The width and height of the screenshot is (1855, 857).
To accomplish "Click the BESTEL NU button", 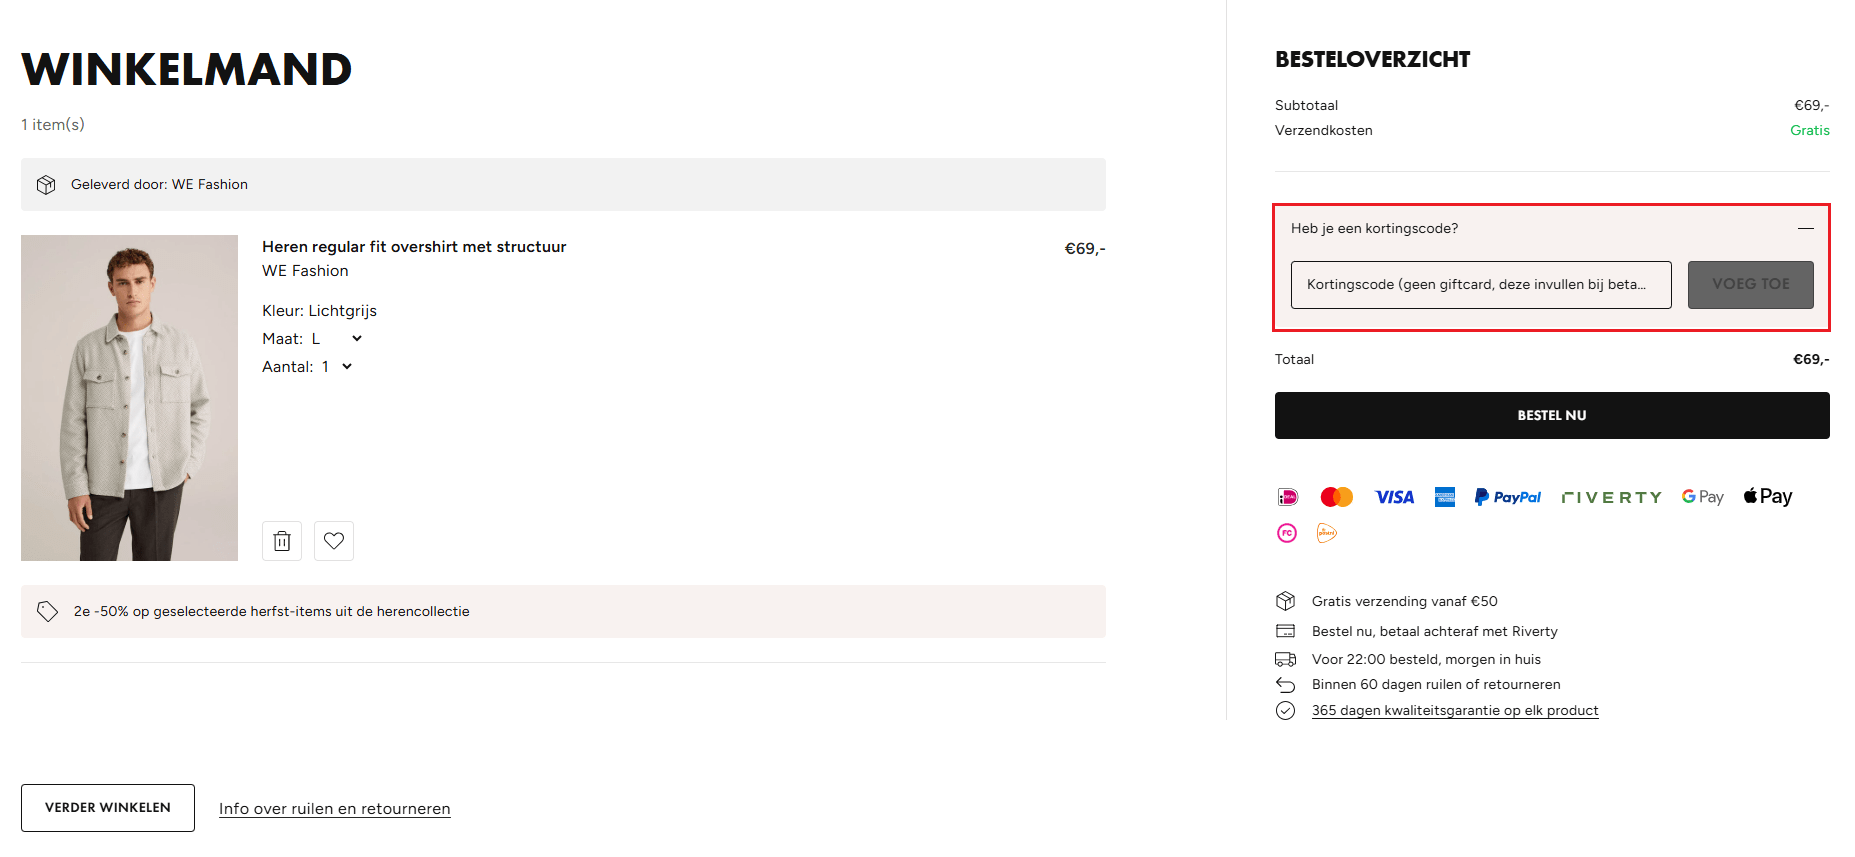I will click(1551, 415).
